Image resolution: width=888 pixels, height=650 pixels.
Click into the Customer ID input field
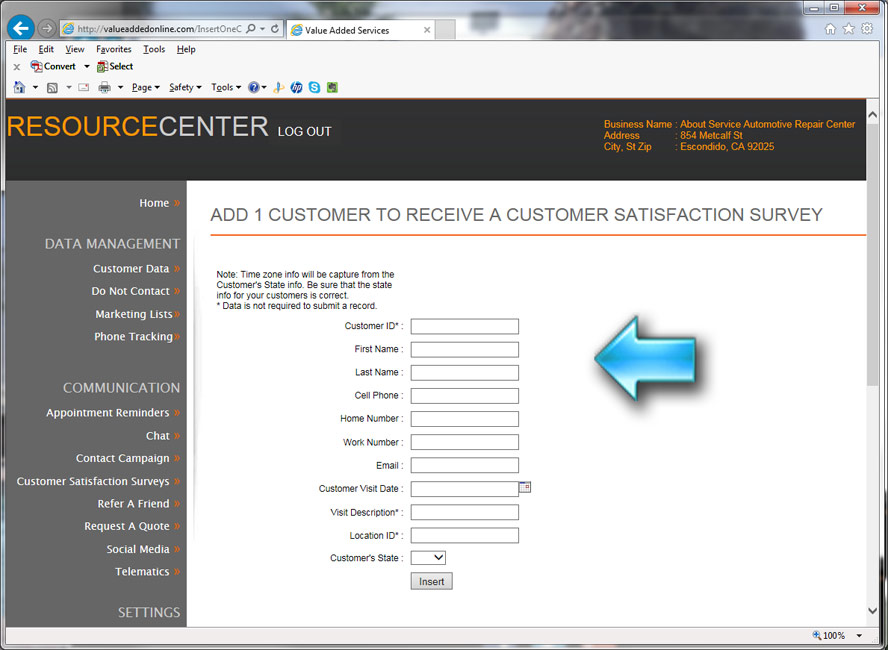pyautogui.click(x=464, y=326)
